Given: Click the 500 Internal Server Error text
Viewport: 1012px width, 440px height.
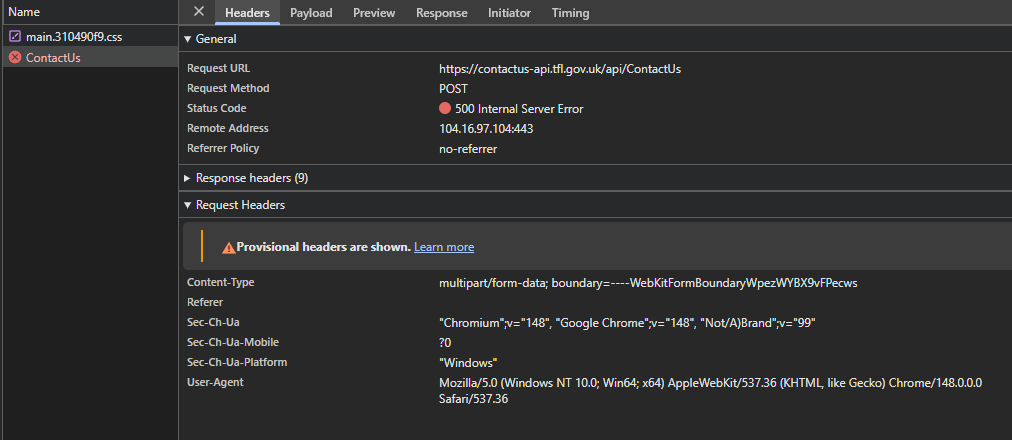Looking at the screenshot, I should 519,109.
